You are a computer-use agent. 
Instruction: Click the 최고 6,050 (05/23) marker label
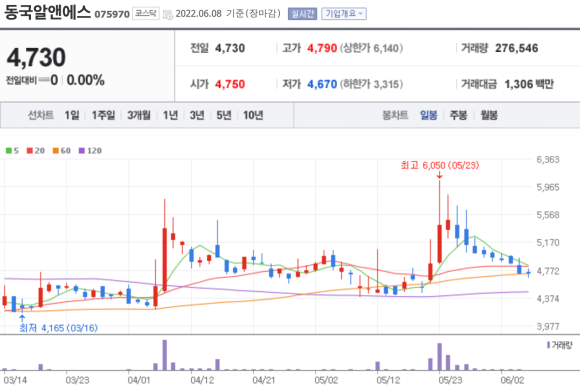point(440,165)
